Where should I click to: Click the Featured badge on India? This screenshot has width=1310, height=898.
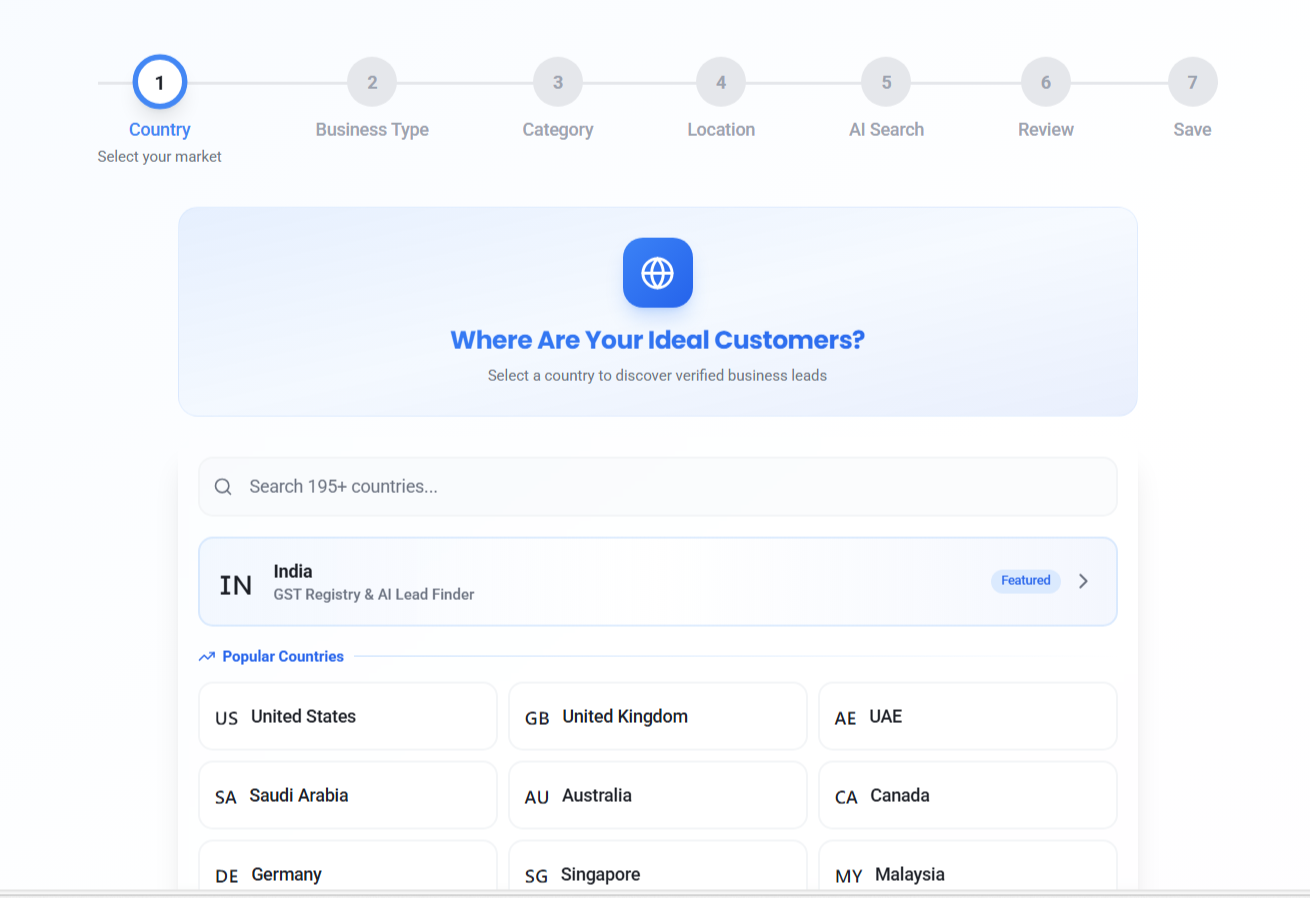(x=1025, y=581)
